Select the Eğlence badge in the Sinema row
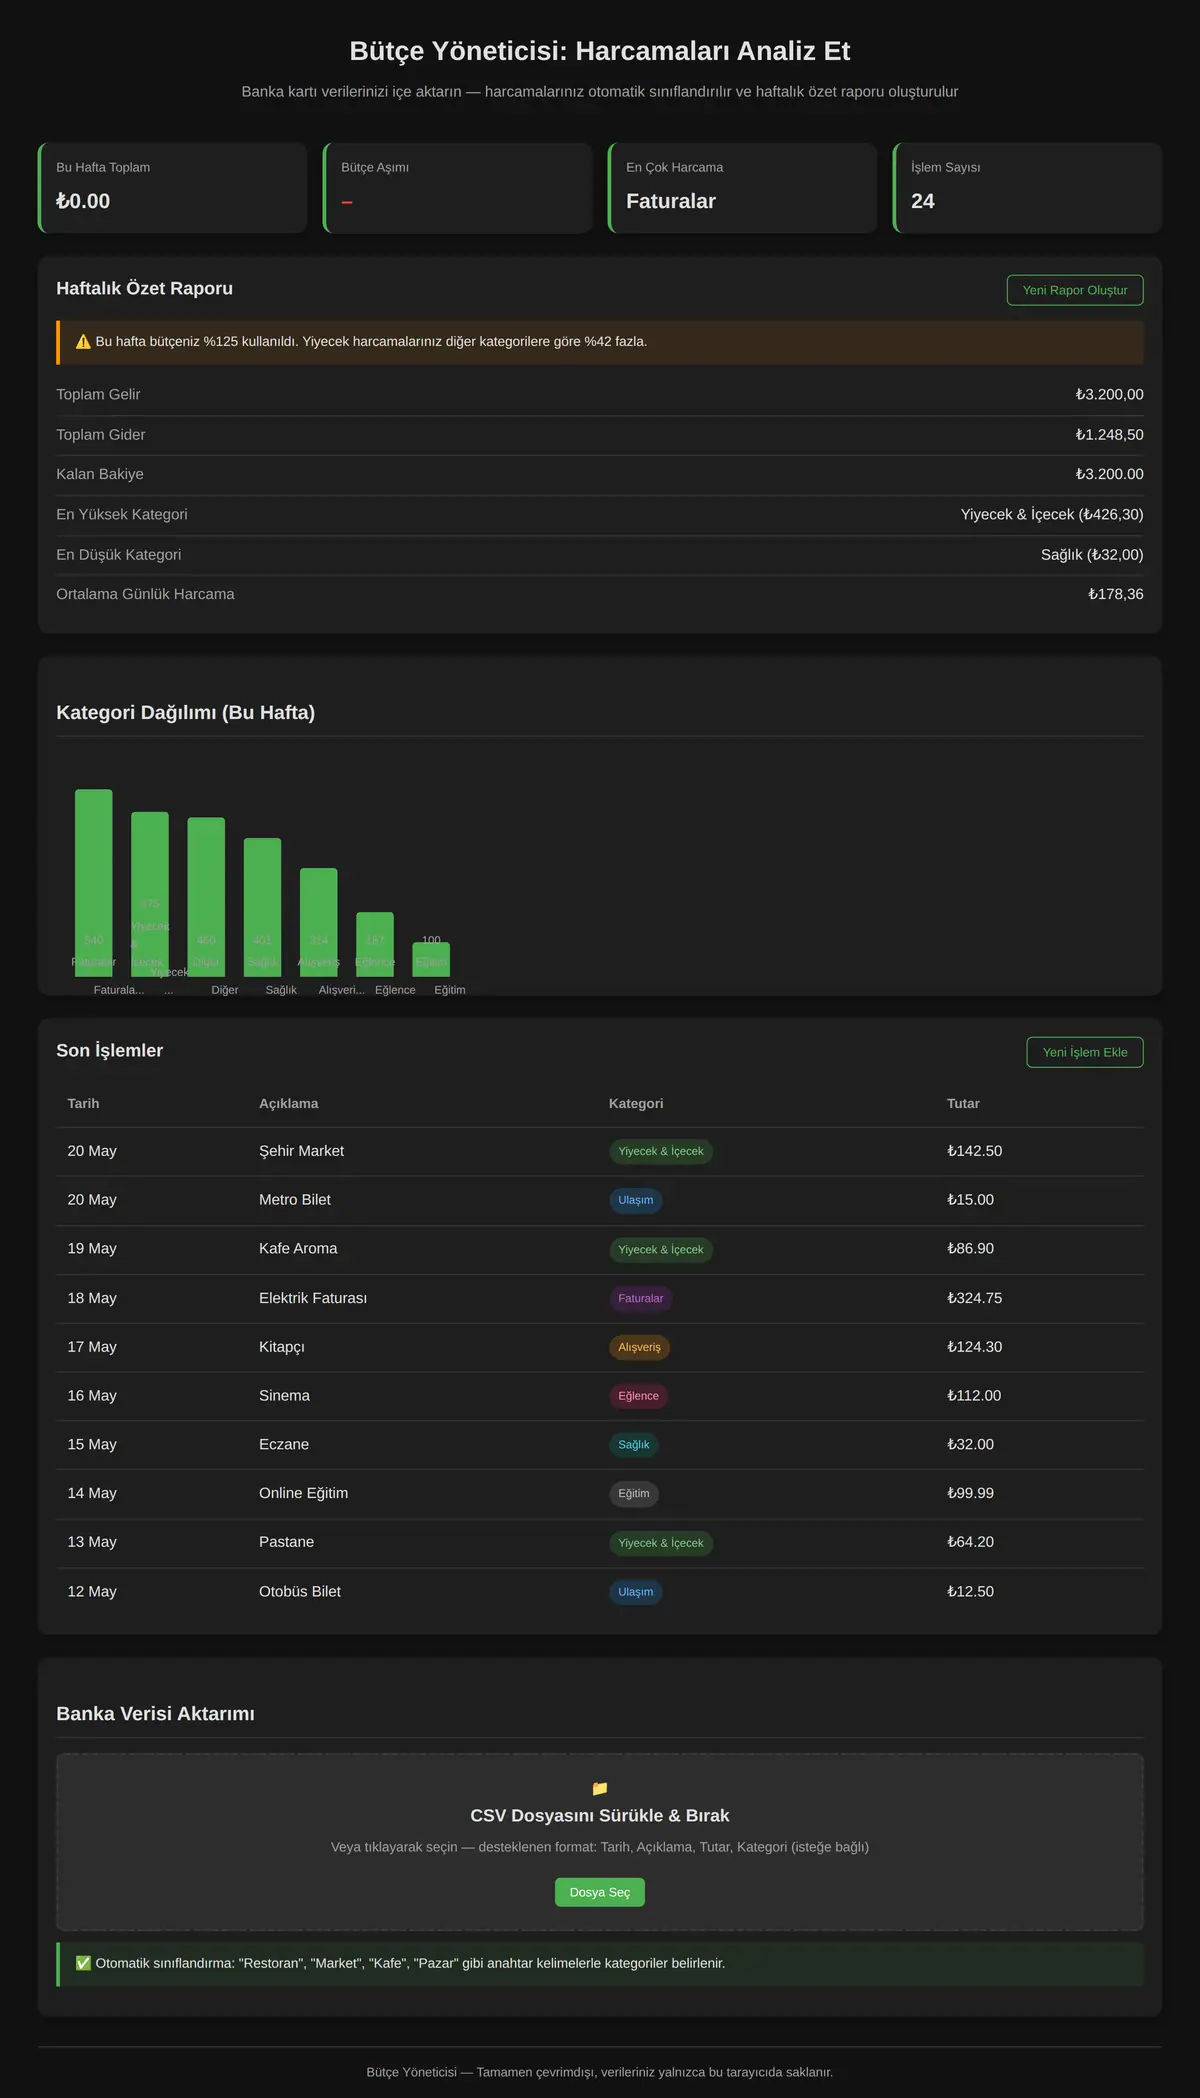 [639, 1396]
